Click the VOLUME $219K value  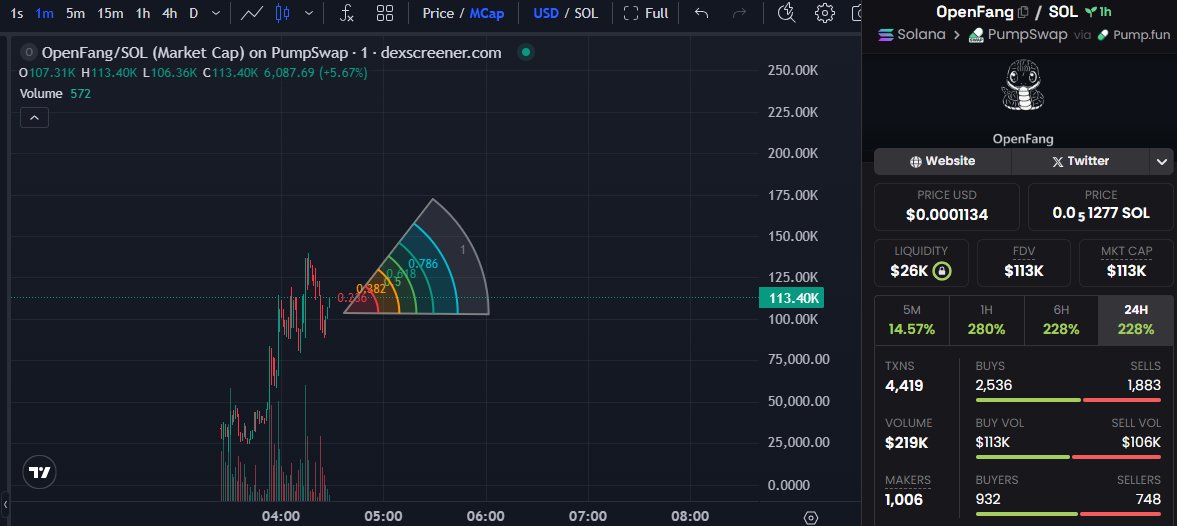pyautogui.click(x=907, y=443)
